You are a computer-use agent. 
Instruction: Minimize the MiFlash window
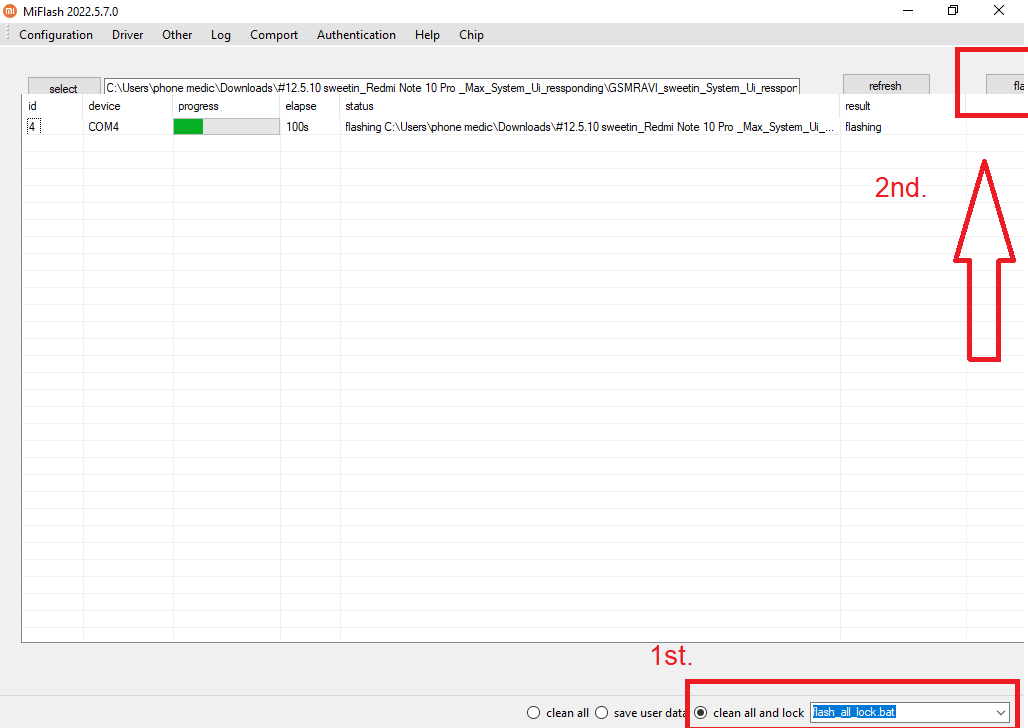[908, 10]
